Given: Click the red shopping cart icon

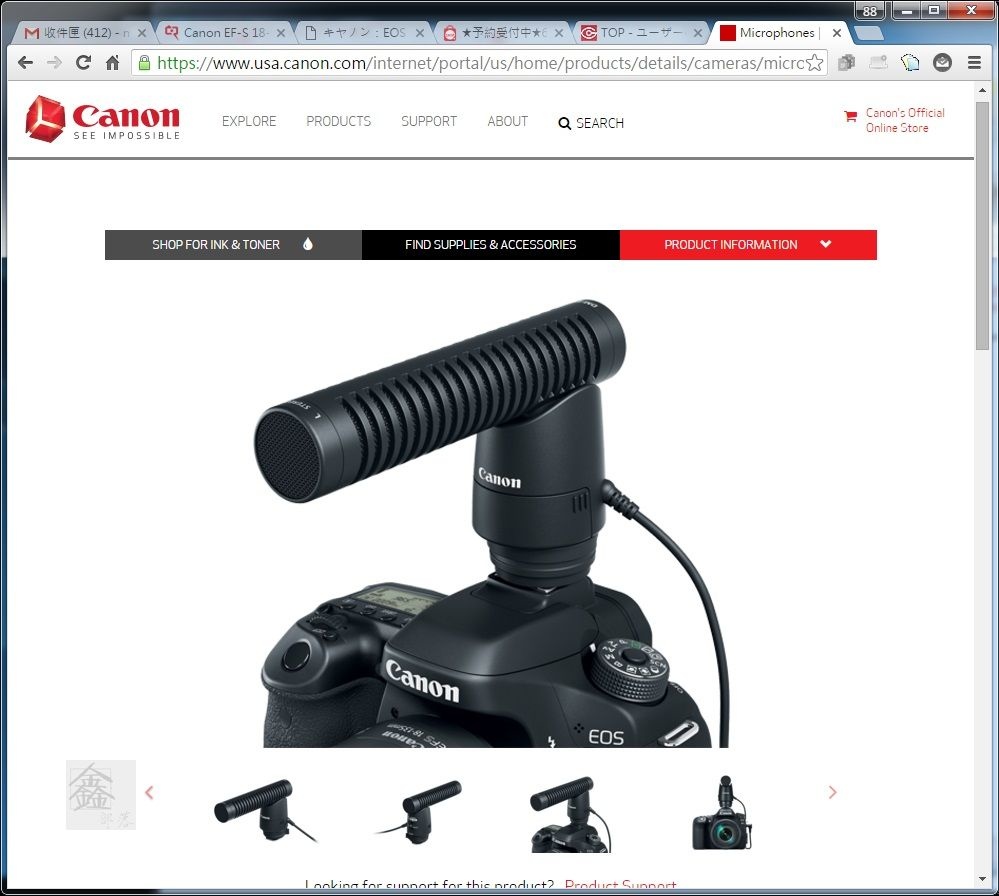Looking at the screenshot, I should [851, 116].
